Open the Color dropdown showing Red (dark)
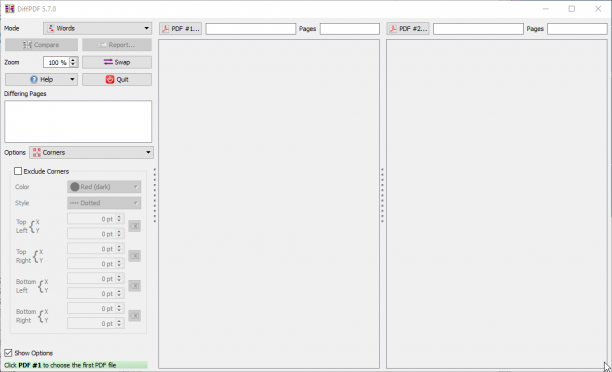612x372 pixels. (104, 187)
